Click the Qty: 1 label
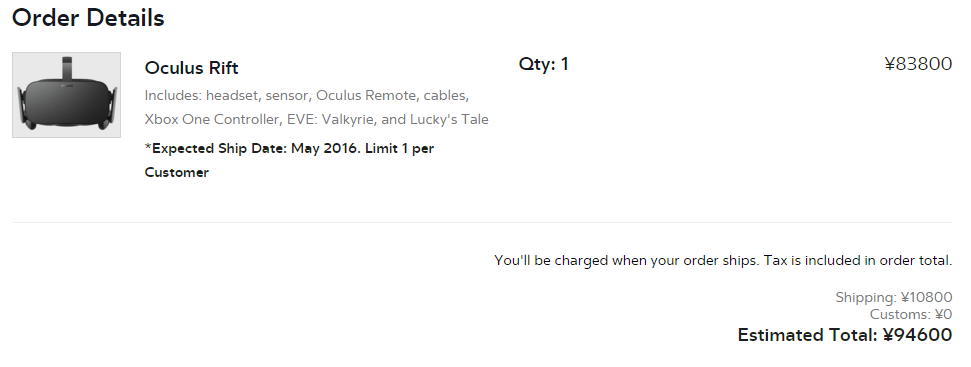 543,64
